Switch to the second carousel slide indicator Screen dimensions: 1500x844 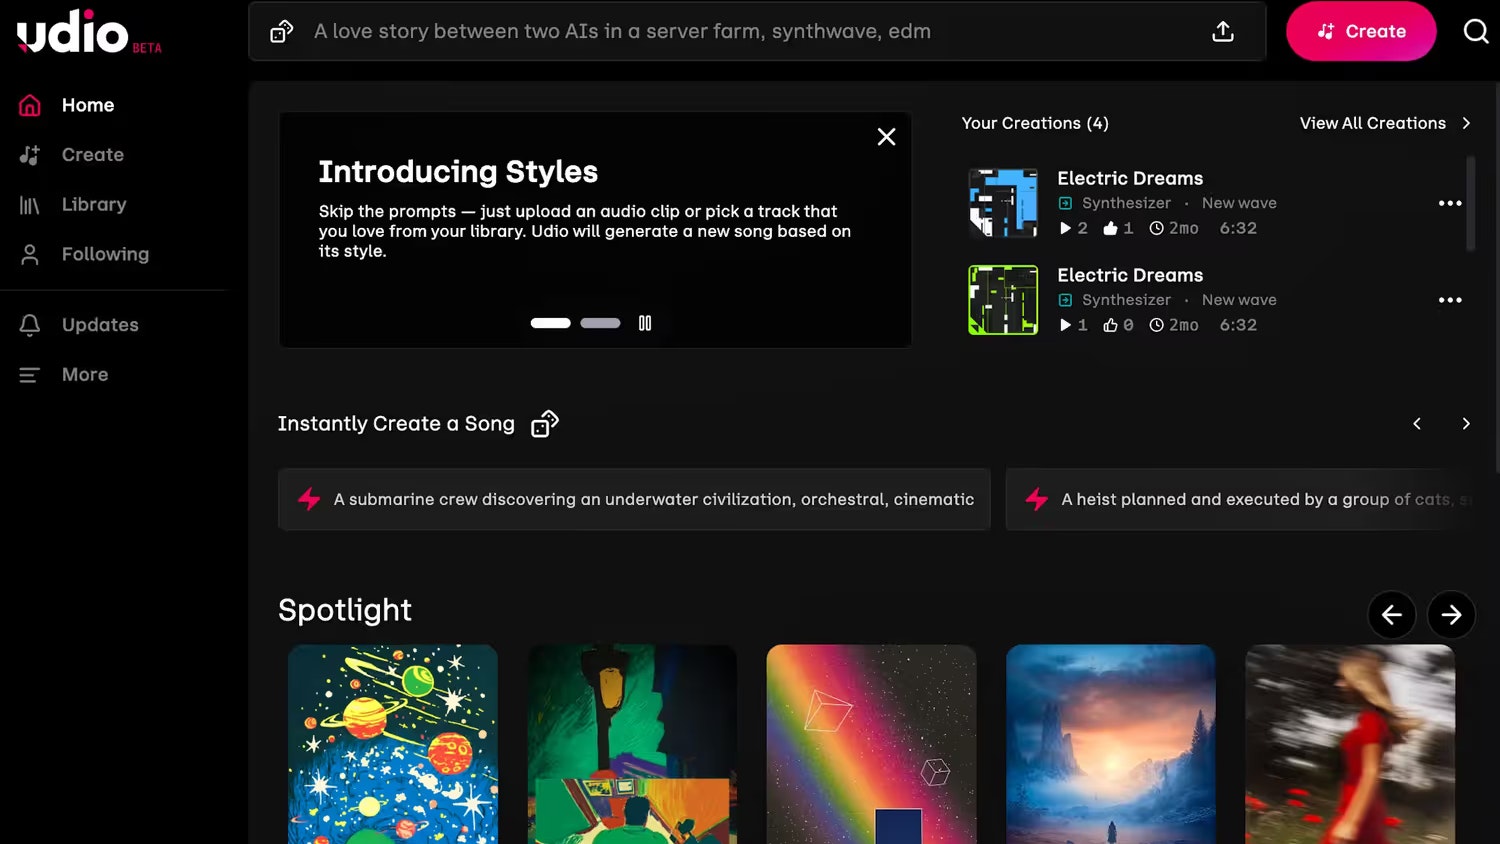(x=600, y=323)
